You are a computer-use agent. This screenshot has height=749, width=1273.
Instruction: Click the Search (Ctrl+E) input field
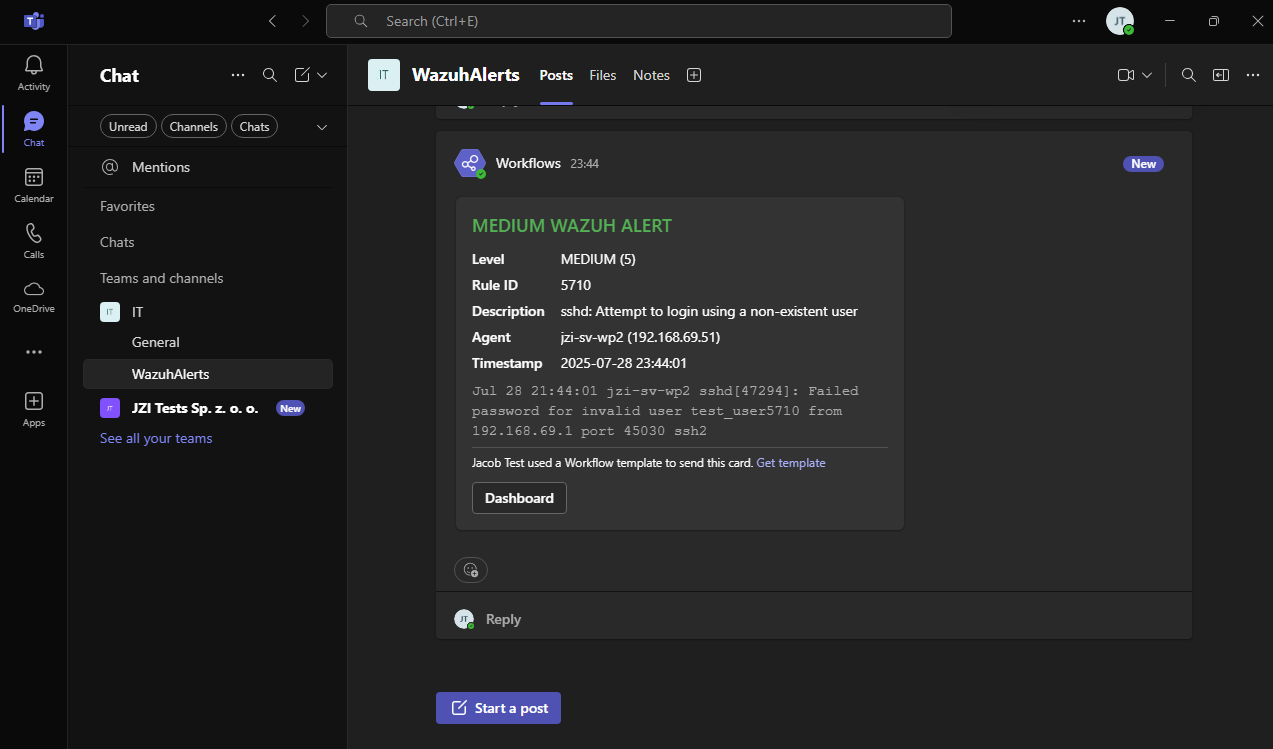639,21
